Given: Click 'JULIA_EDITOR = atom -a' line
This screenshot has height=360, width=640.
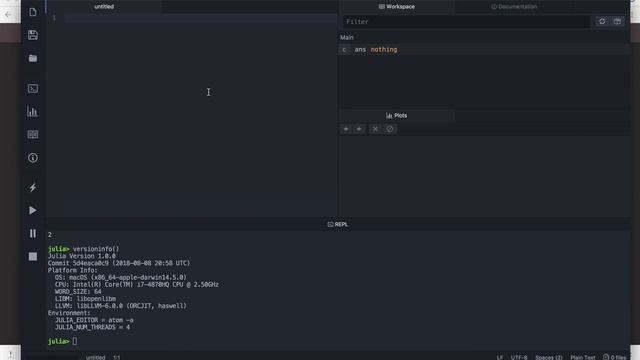Looking at the screenshot, I should (94, 320).
